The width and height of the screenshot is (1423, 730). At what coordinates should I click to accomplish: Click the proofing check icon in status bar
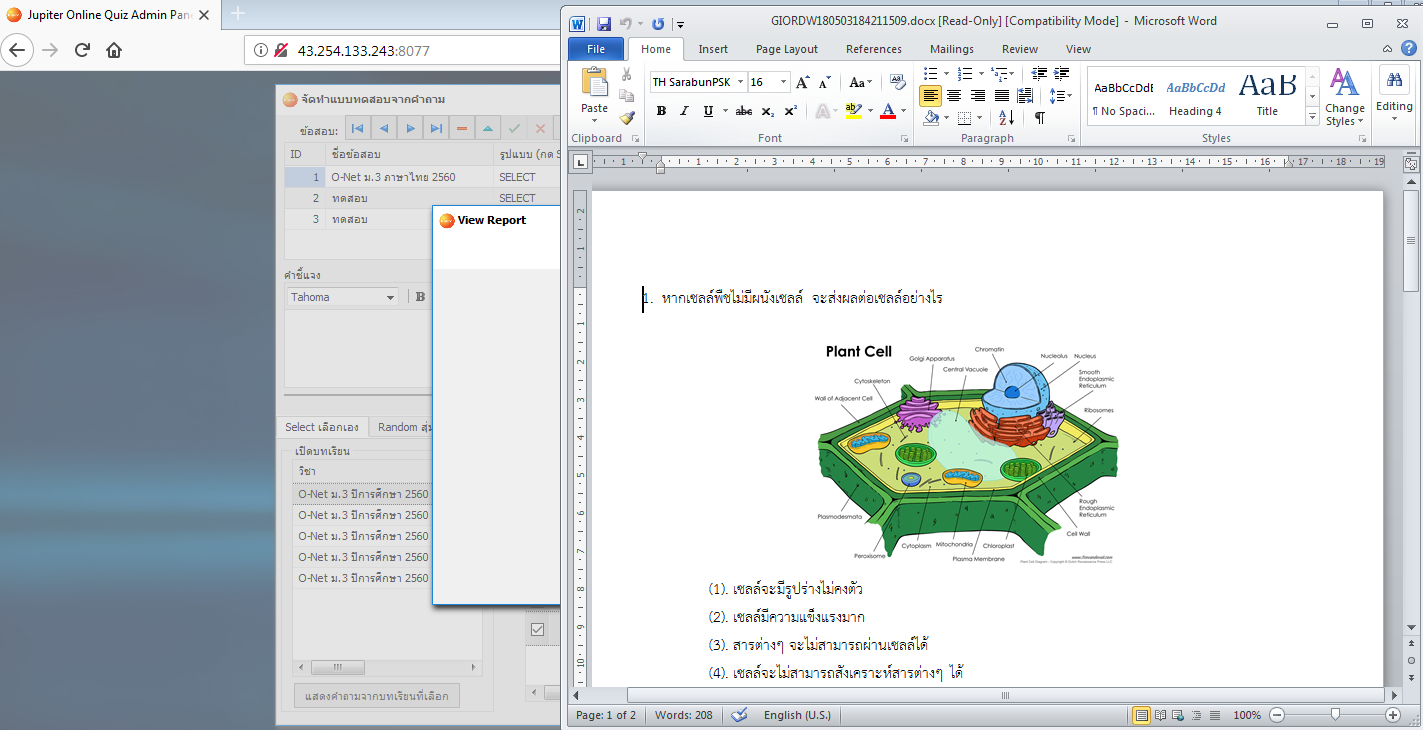[740, 715]
